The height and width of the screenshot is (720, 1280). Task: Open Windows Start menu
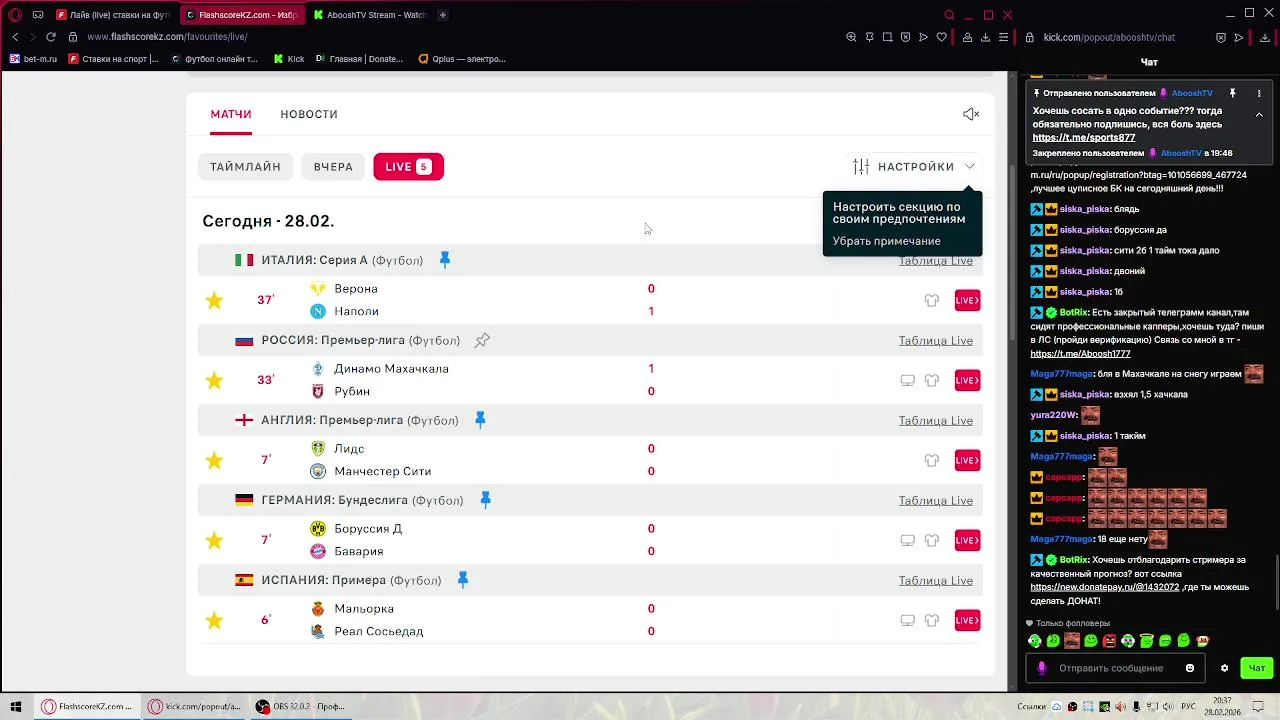15,706
